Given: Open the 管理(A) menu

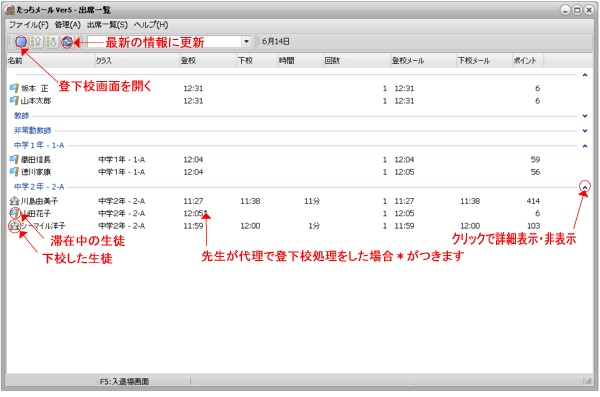Looking at the screenshot, I should tap(68, 25).
